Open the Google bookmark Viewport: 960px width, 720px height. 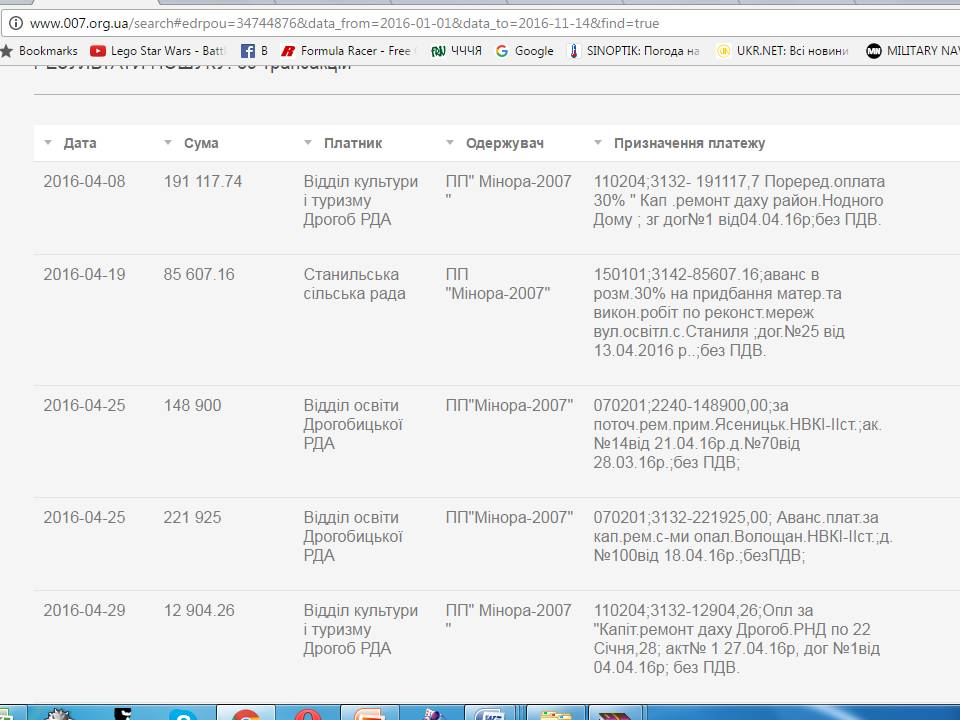pyautogui.click(x=524, y=51)
